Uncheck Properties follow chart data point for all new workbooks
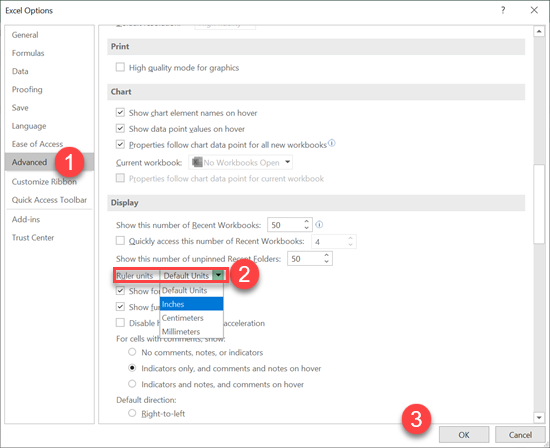Screen dimensions: 550x448 coord(120,145)
